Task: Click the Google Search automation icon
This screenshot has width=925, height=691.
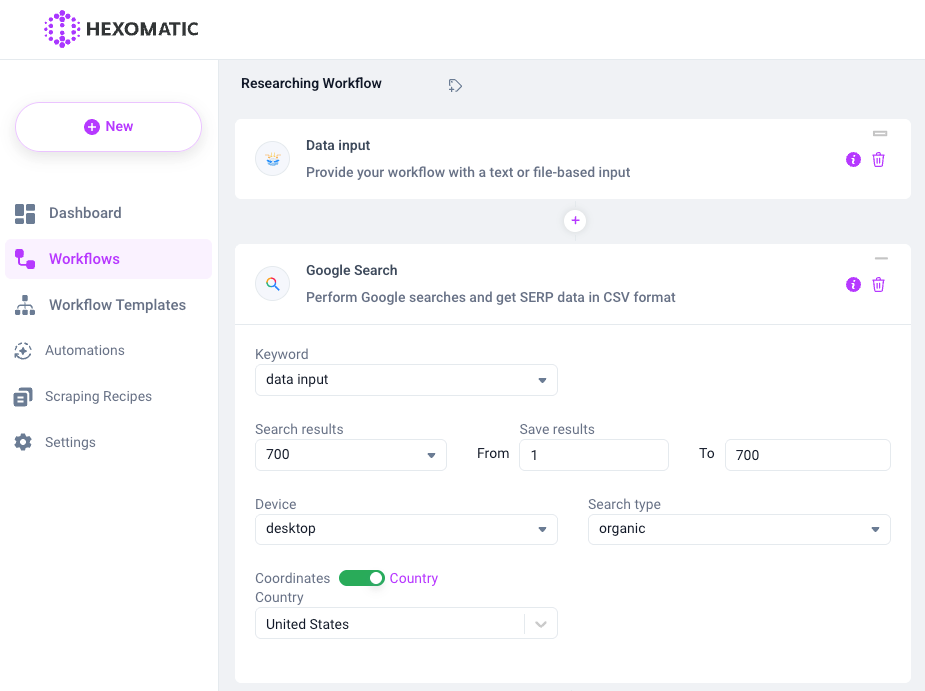Action: coord(272,285)
